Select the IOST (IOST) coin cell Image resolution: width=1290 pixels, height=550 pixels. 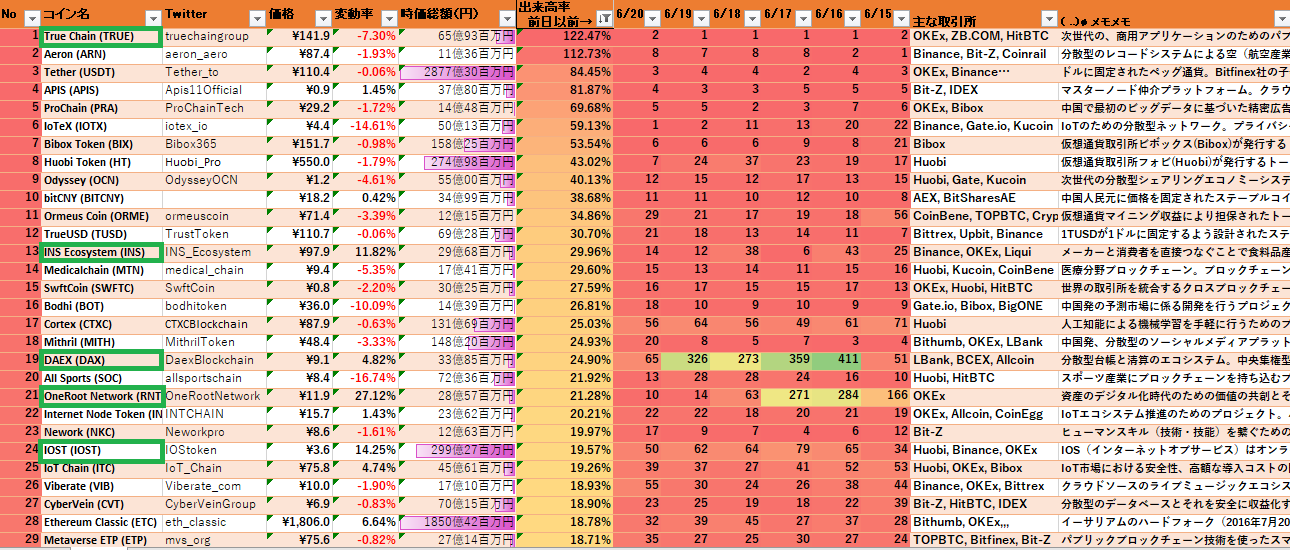(x=100, y=450)
